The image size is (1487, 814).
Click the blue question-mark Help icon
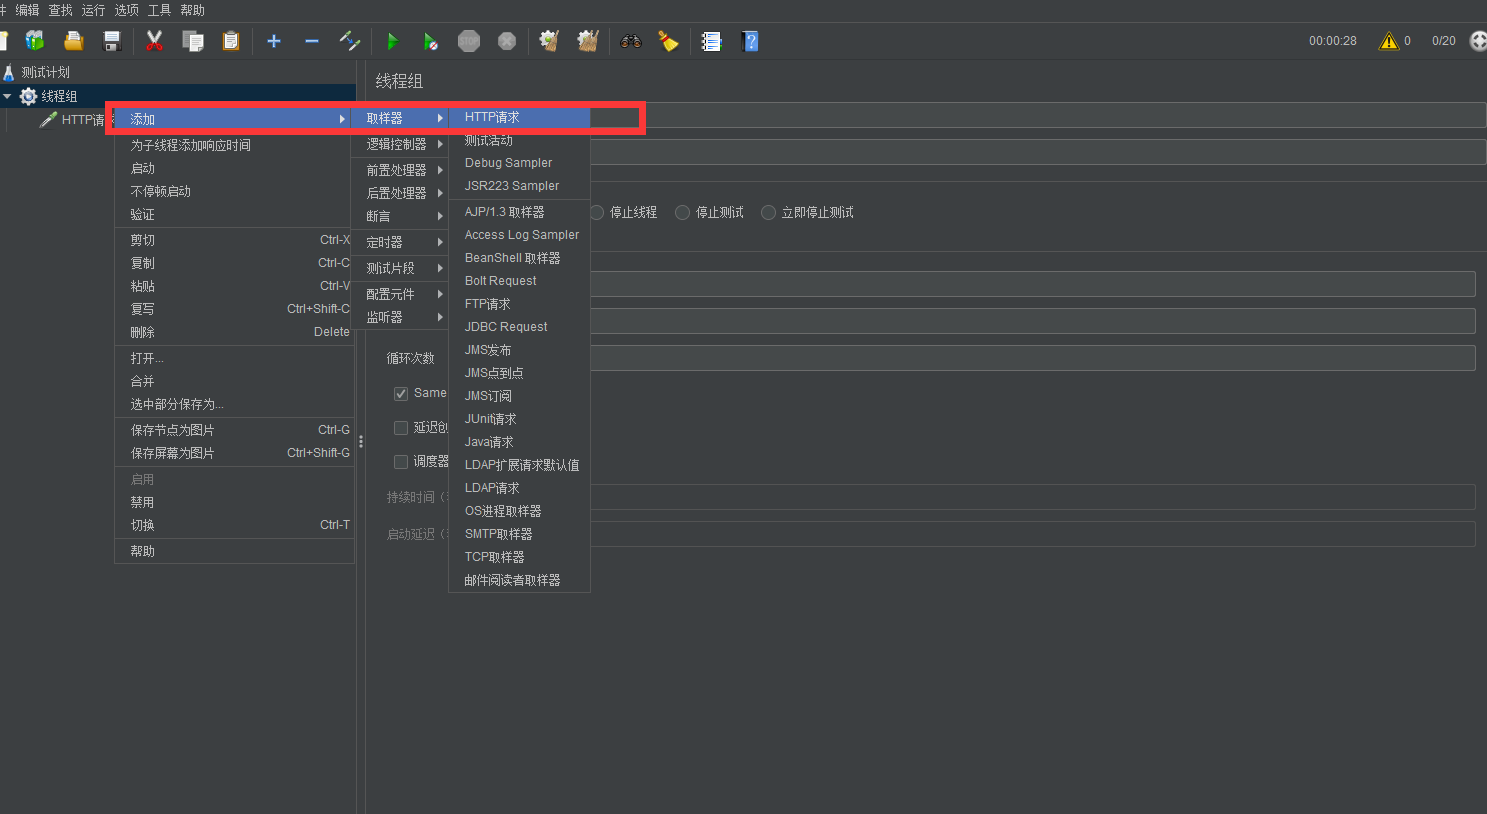[750, 41]
